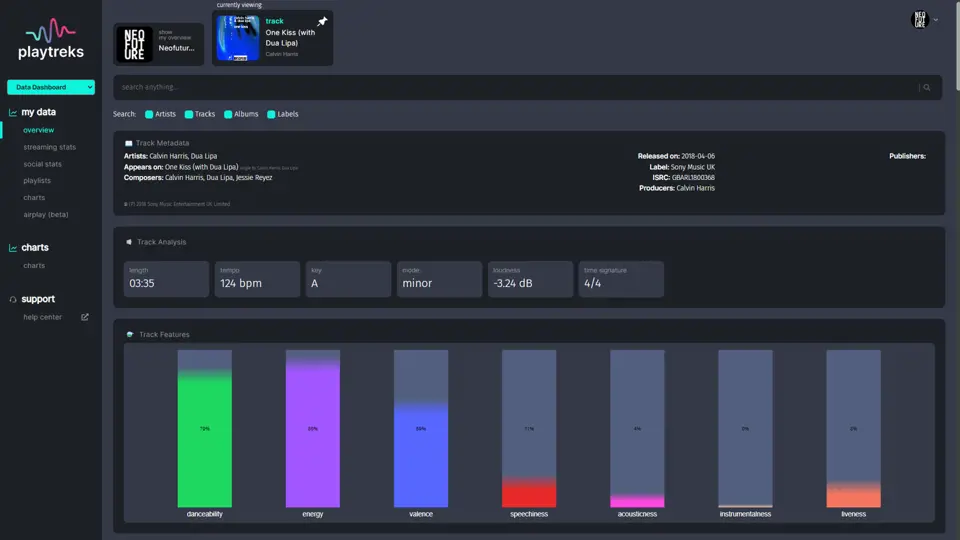
Task: Click the charts section chart icon
Action: pyautogui.click(x=13, y=248)
